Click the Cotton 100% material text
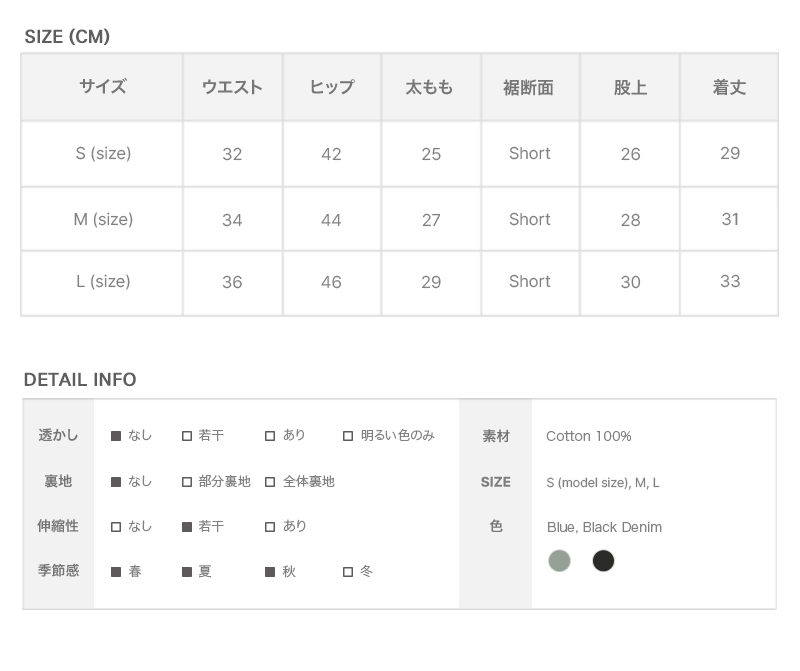The height and width of the screenshot is (671, 800). pyautogui.click(x=588, y=436)
